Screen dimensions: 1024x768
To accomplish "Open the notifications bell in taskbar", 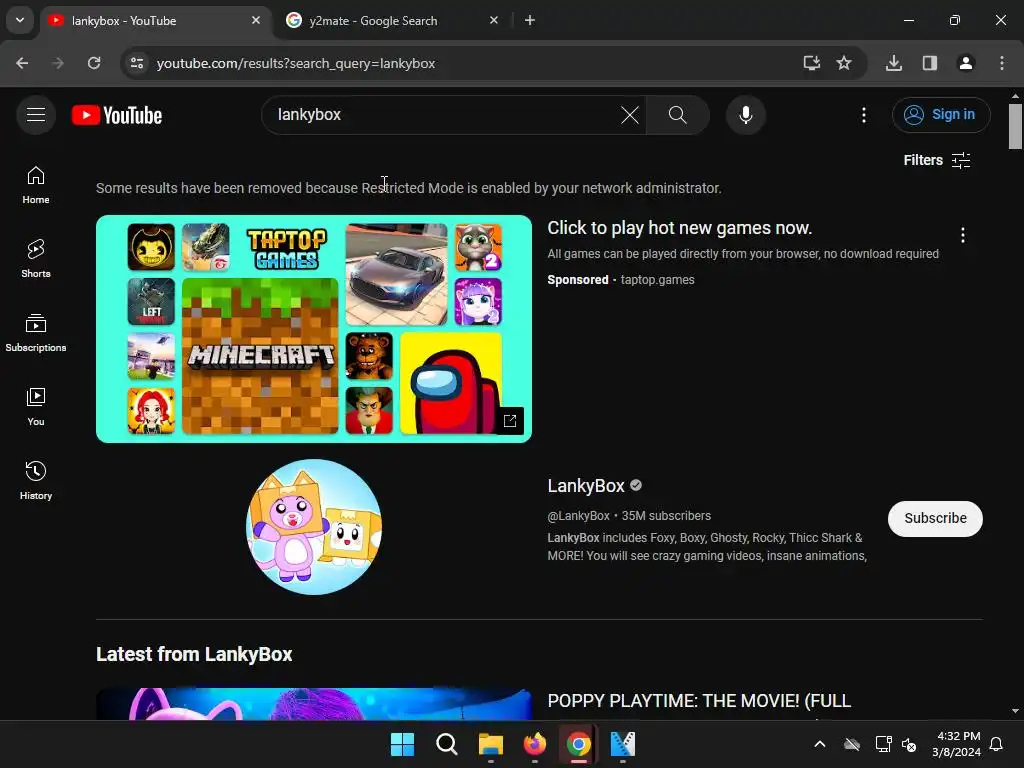I will (996, 744).
